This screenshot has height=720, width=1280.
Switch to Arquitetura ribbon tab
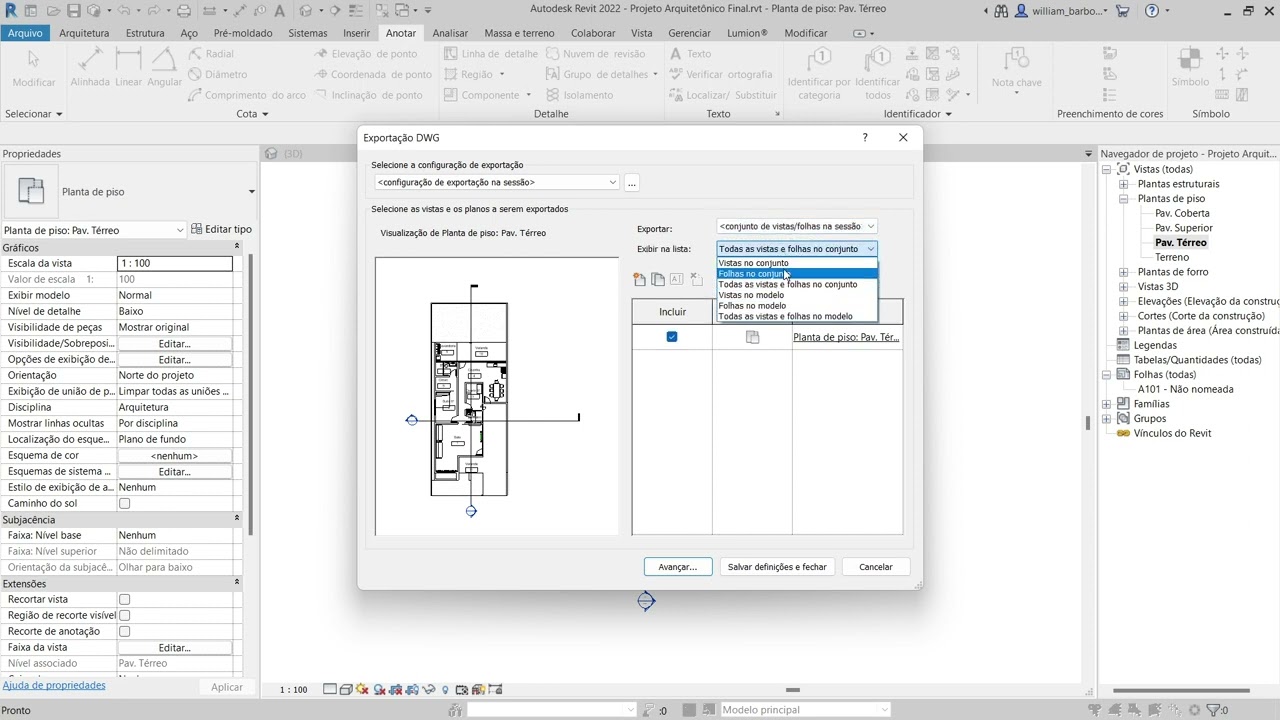[84, 33]
